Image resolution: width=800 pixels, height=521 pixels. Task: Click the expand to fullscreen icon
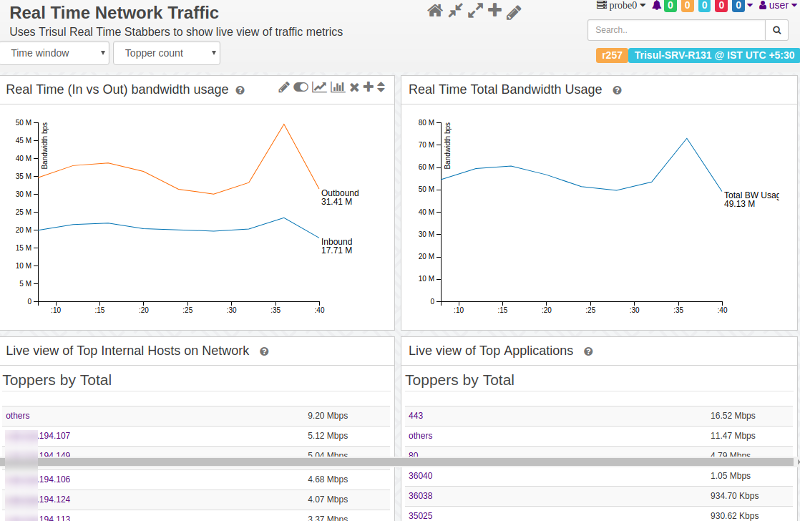pyautogui.click(x=475, y=11)
